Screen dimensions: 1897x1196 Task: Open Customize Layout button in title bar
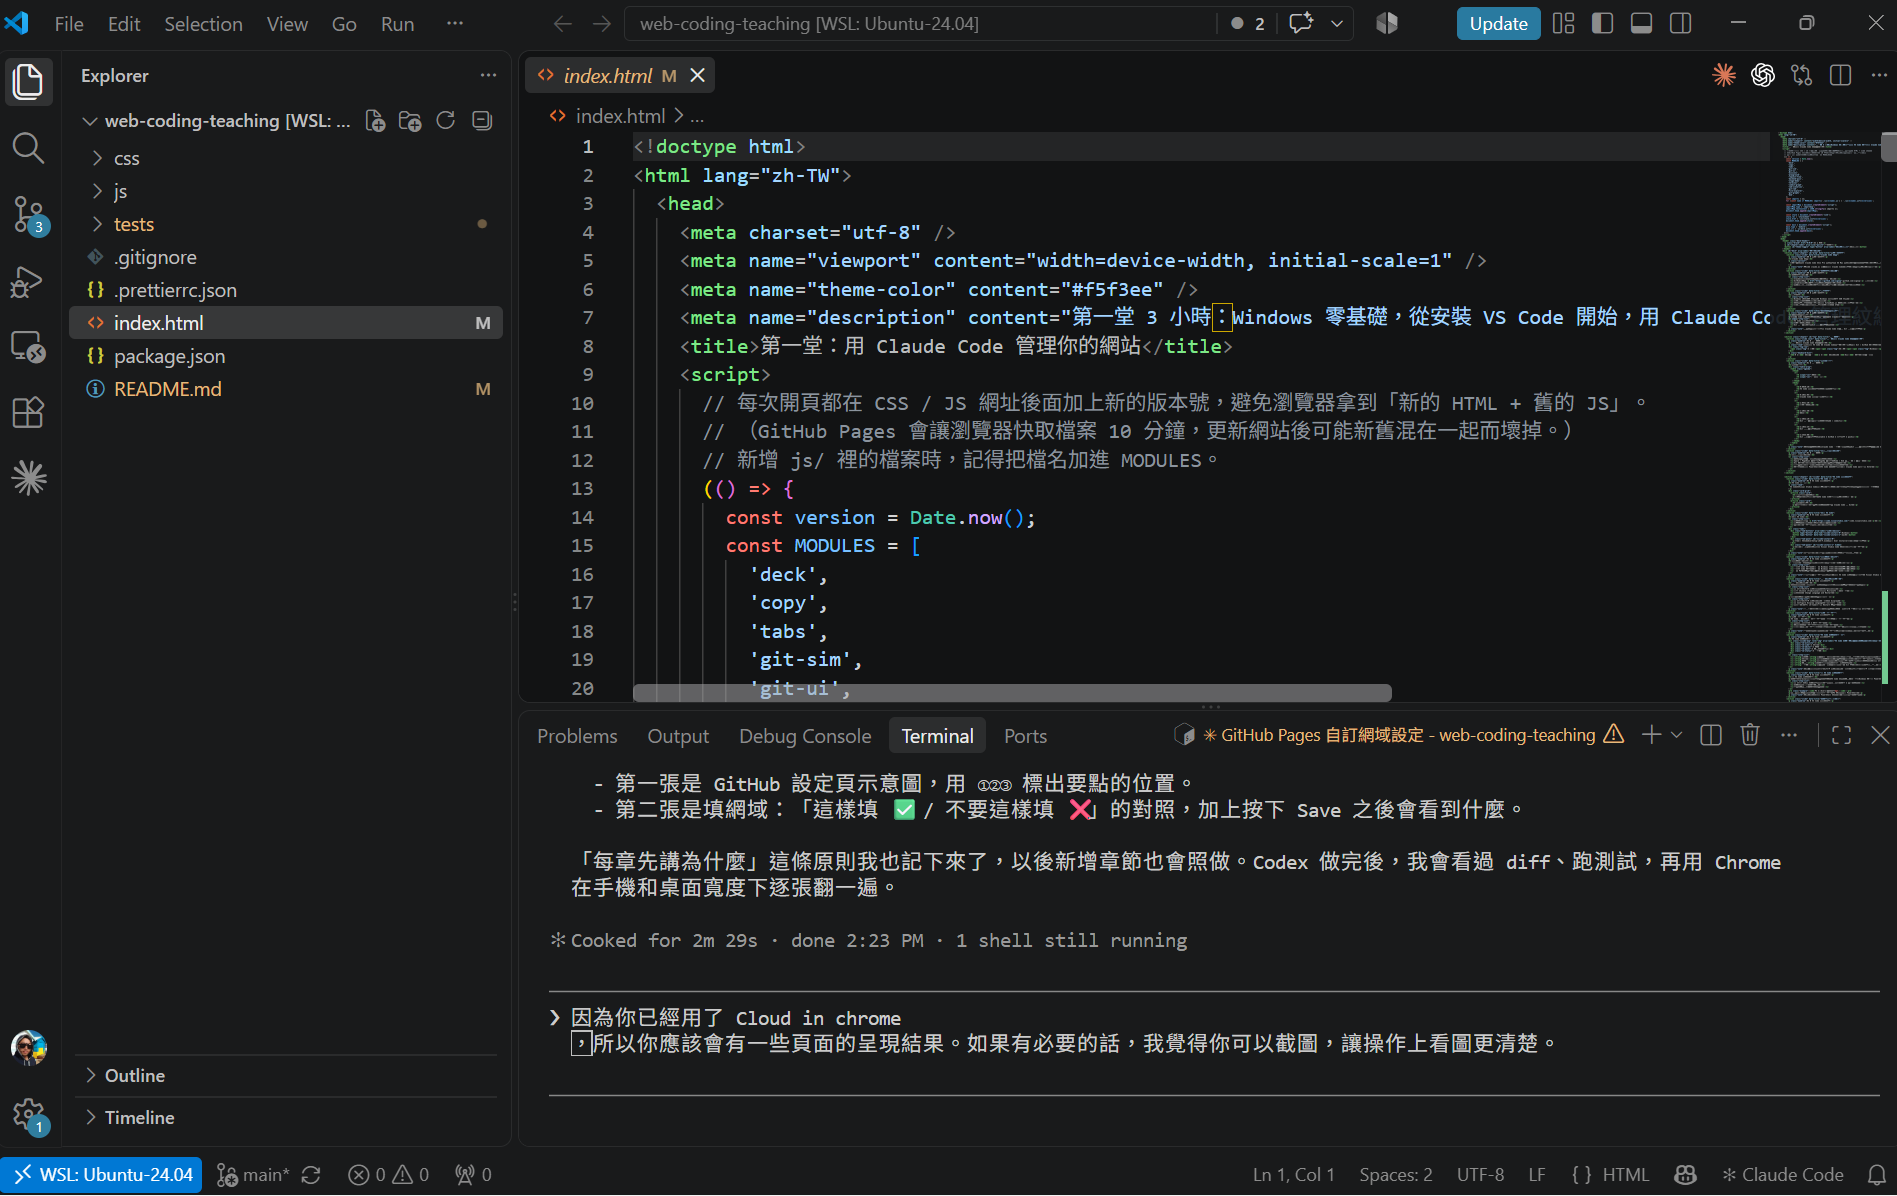tap(1564, 23)
